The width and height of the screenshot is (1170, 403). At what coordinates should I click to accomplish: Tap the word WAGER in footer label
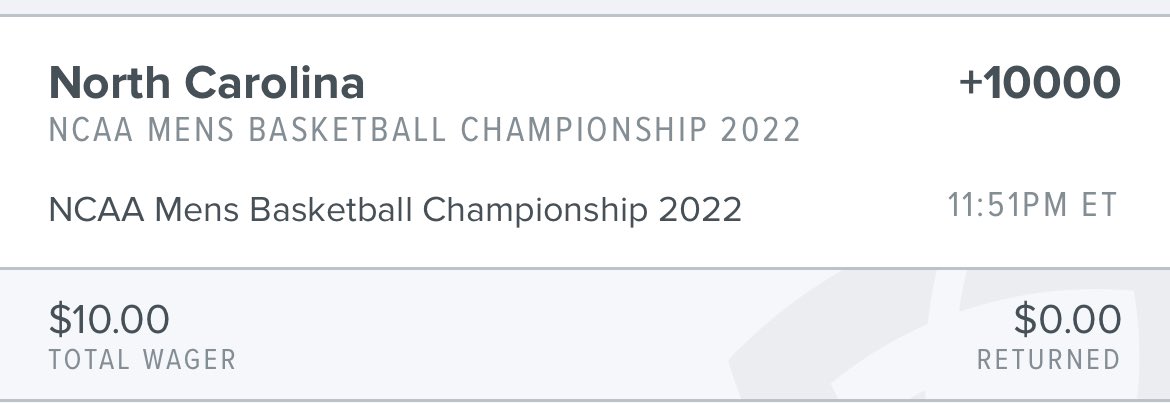click(x=187, y=359)
